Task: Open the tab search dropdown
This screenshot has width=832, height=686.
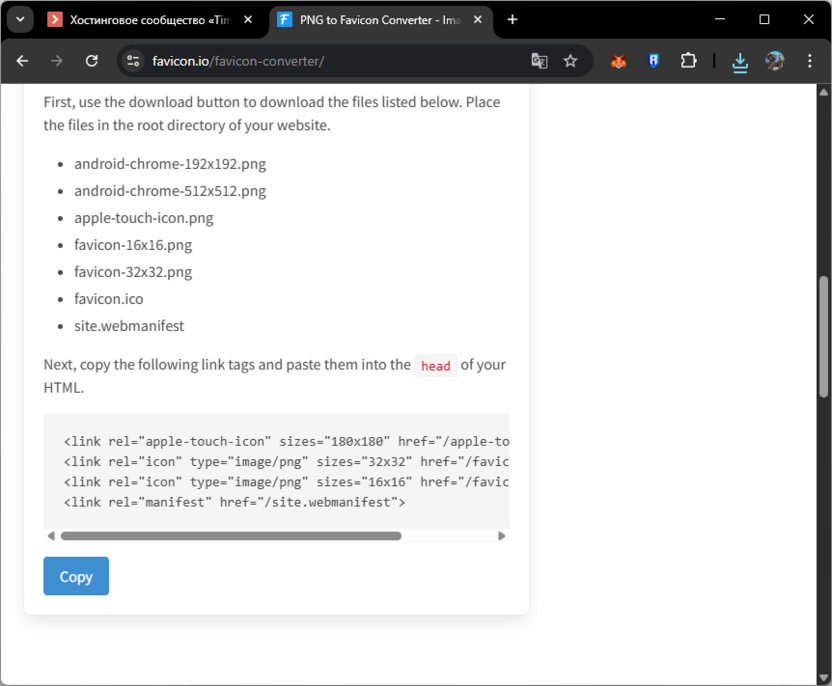Action: [x=21, y=20]
